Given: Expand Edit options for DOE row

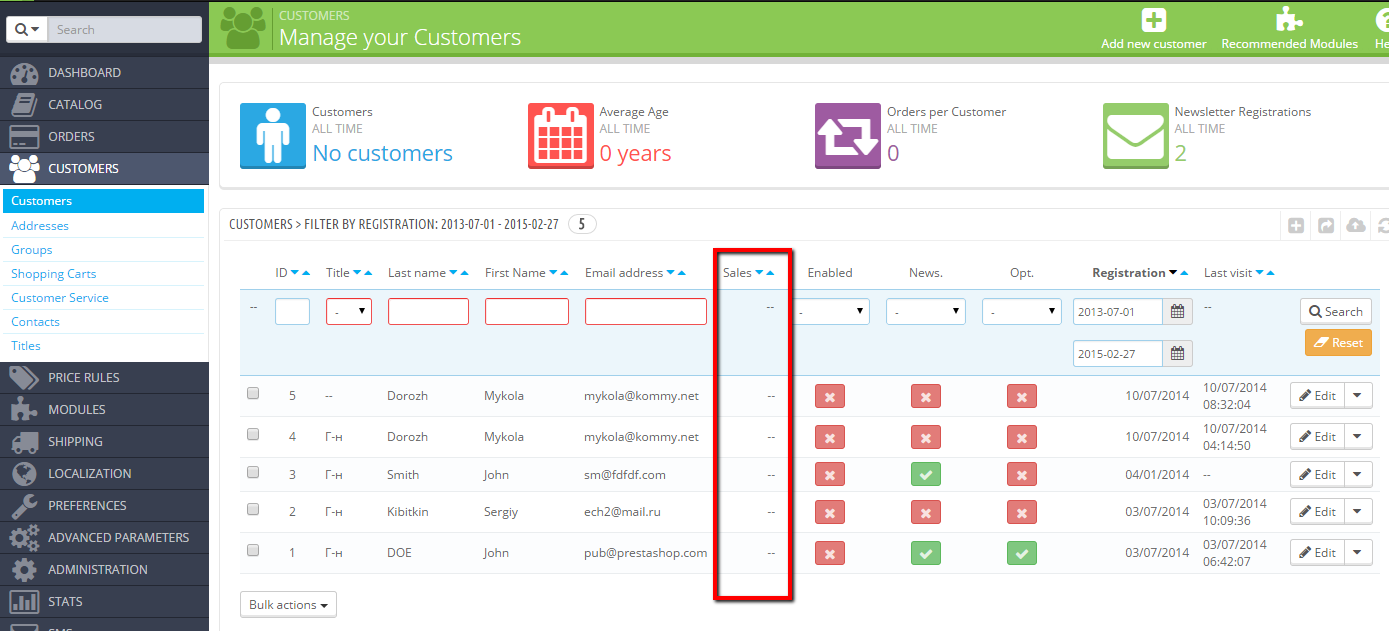Looking at the screenshot, I should 1358,552.
